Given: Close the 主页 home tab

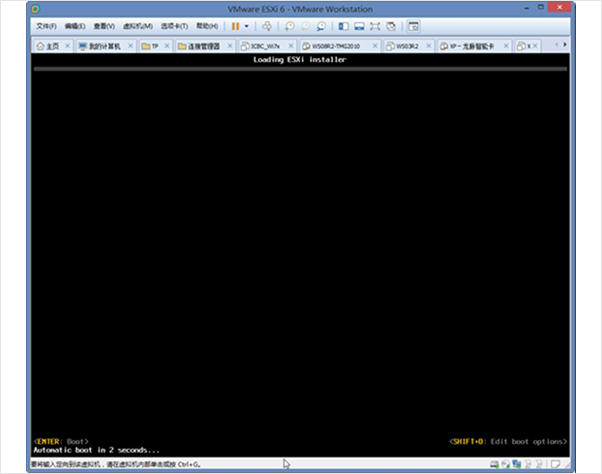Looking at the screenshot, I should (x=68, y=46).
